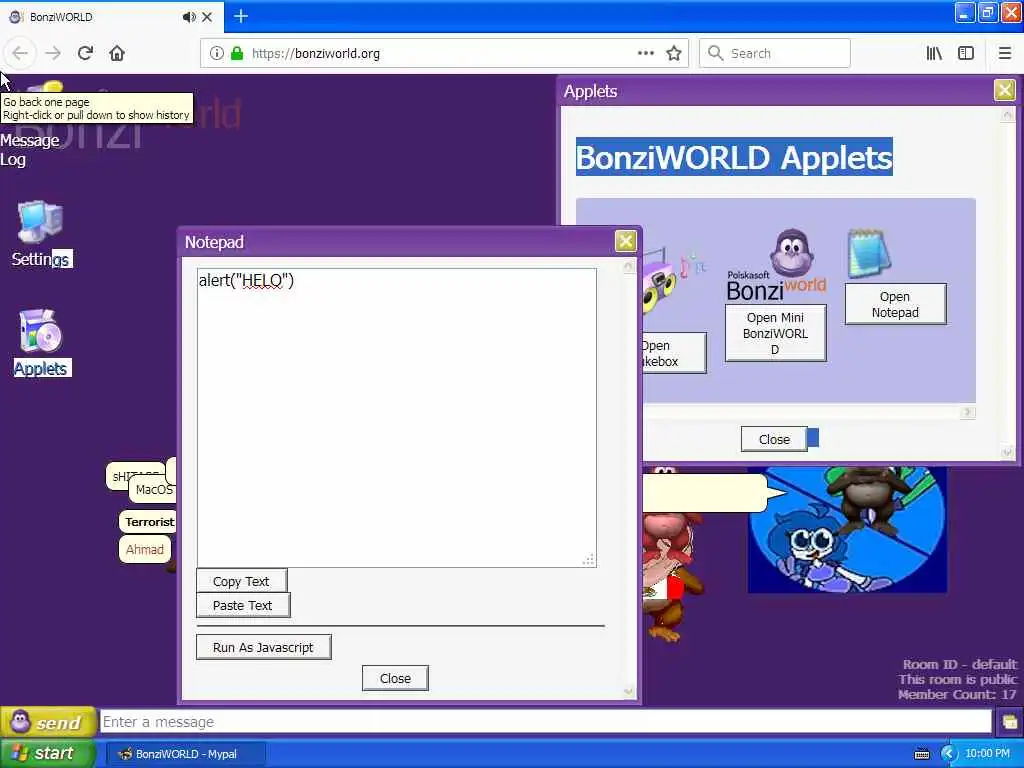
Task: Open the hamburger application menu
Action: (x=1004, y=53)
